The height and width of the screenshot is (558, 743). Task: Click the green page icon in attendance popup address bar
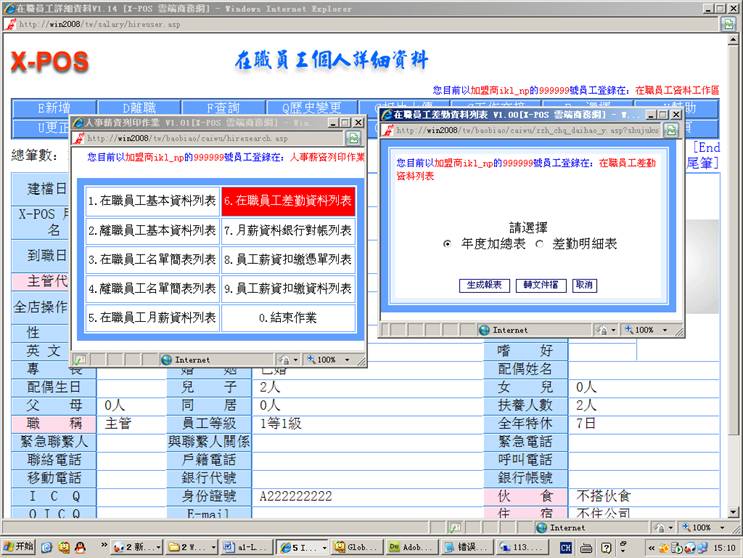(x=673, y=130)
